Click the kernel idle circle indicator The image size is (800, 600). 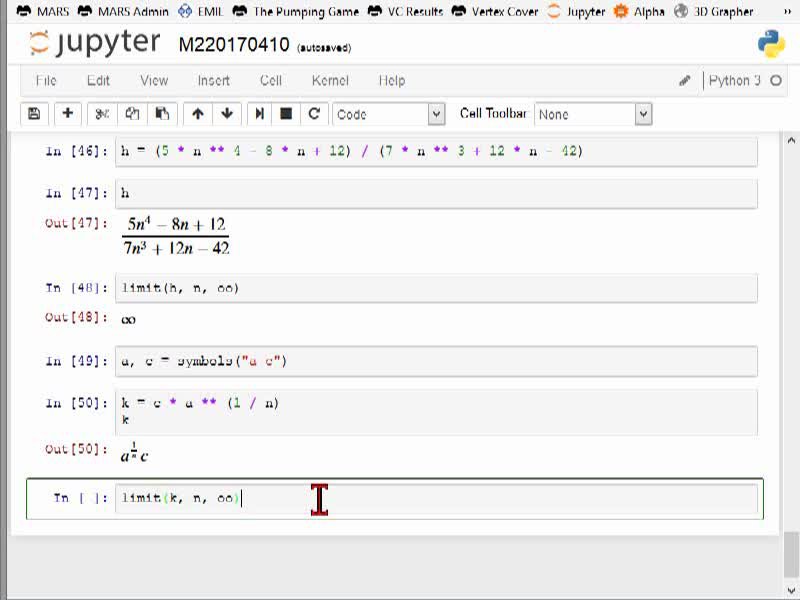(x=776, y=81)
